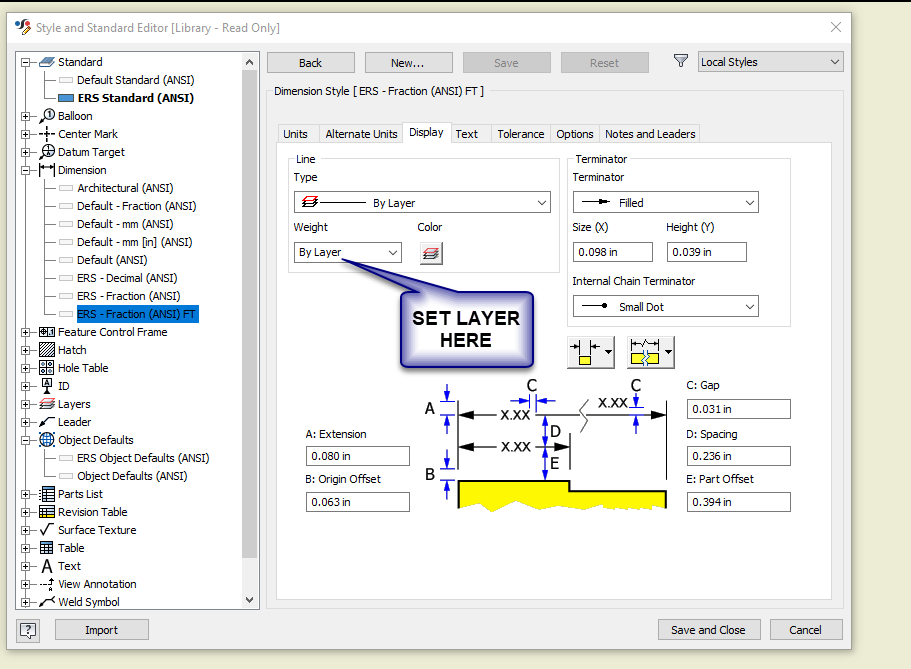
Task: Collapse the Standard tree node
Action: coord(26,62)
